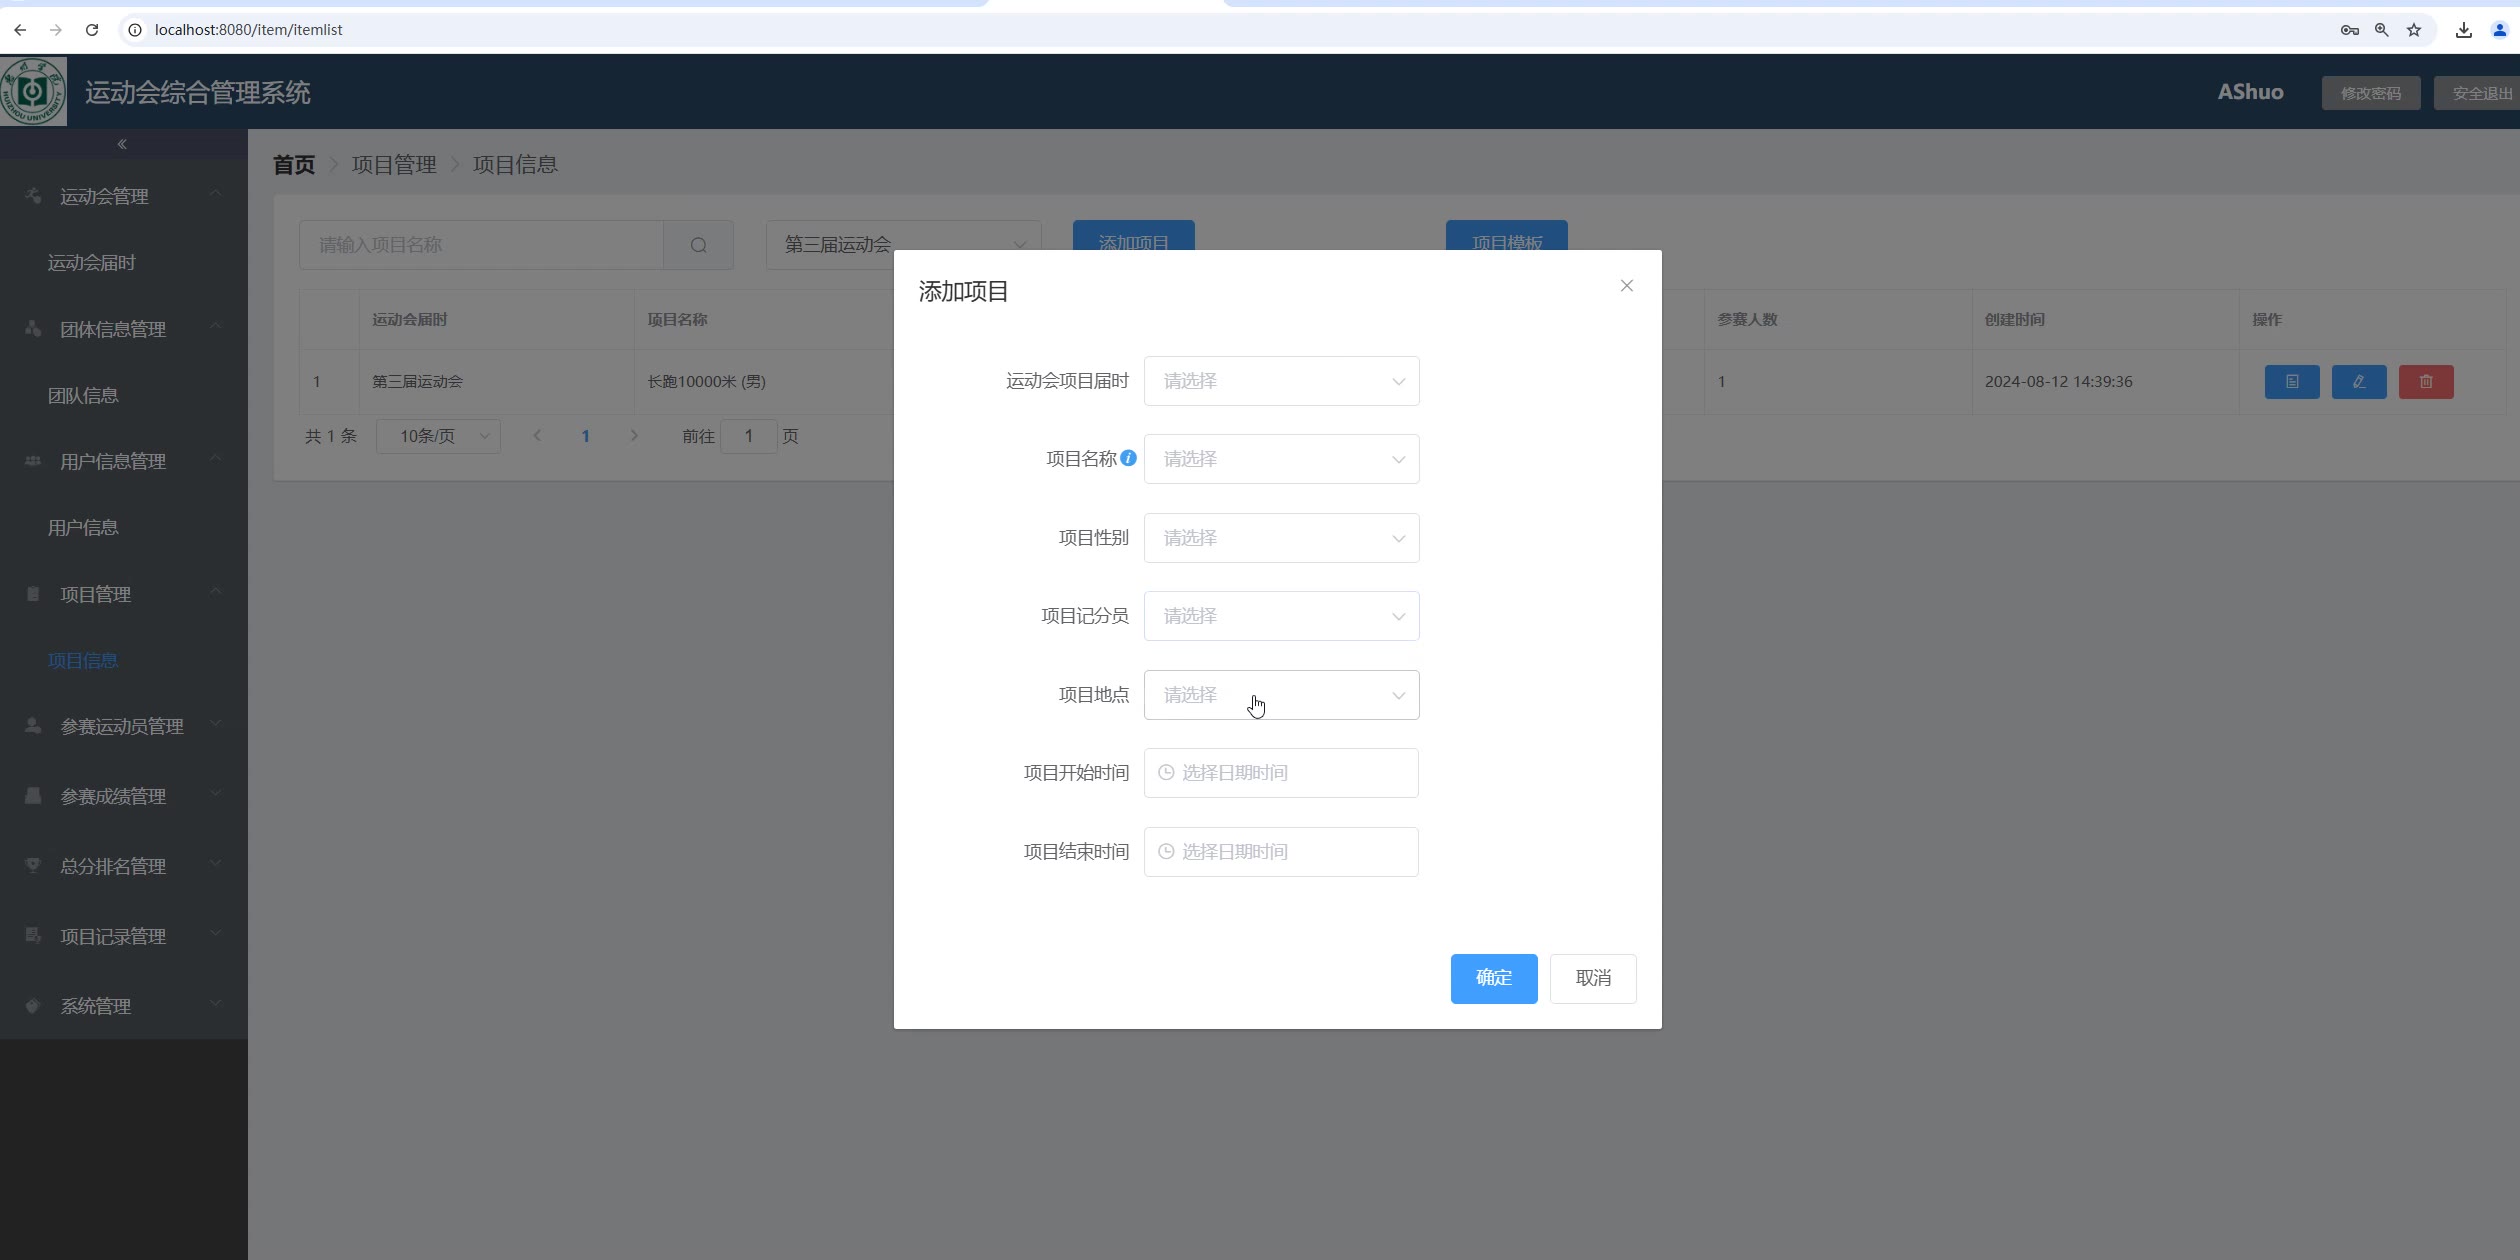
Task: Click the red delete trash icon button
Action: tap(2426, 382)
